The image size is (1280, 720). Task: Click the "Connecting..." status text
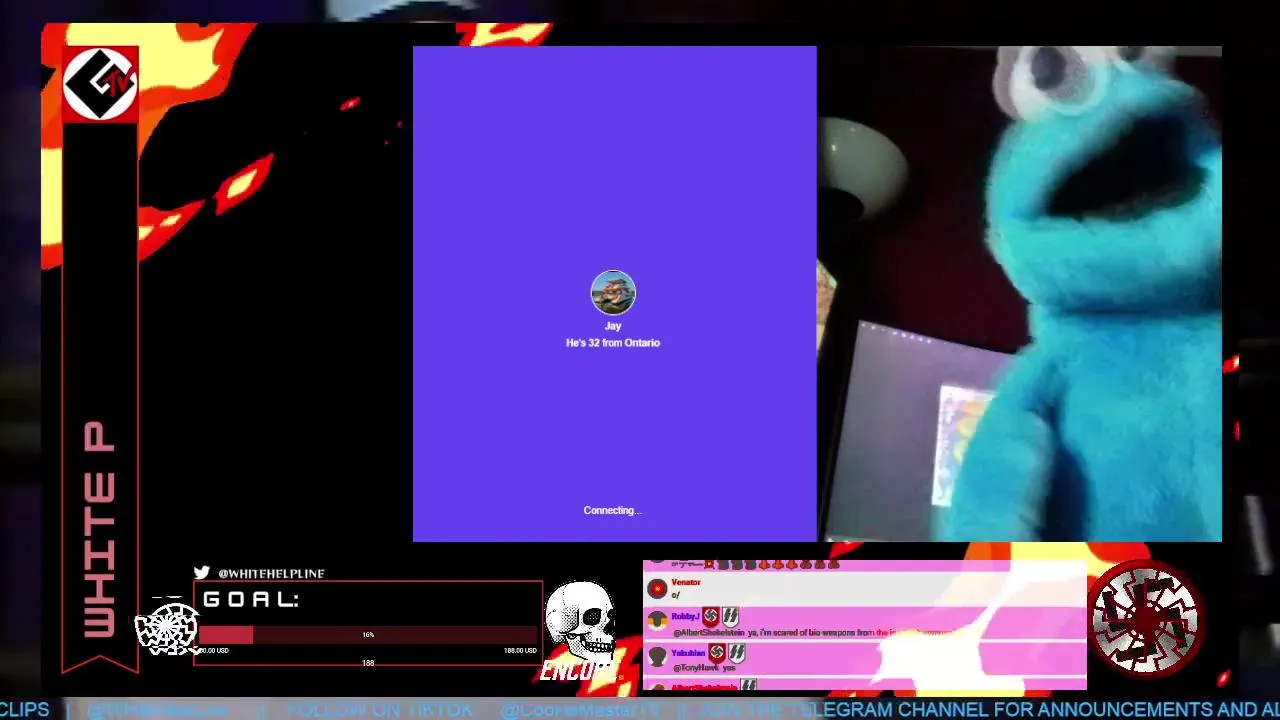[612, 510]
